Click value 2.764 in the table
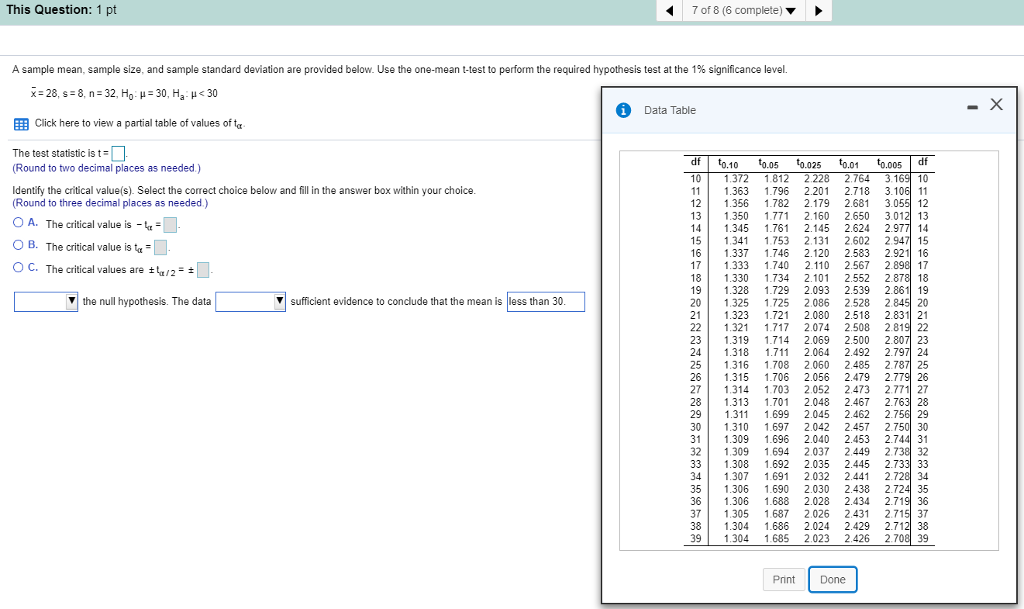Image resolution: width=1024 pixels, height=609 pixels. click(x=857, y=179)
